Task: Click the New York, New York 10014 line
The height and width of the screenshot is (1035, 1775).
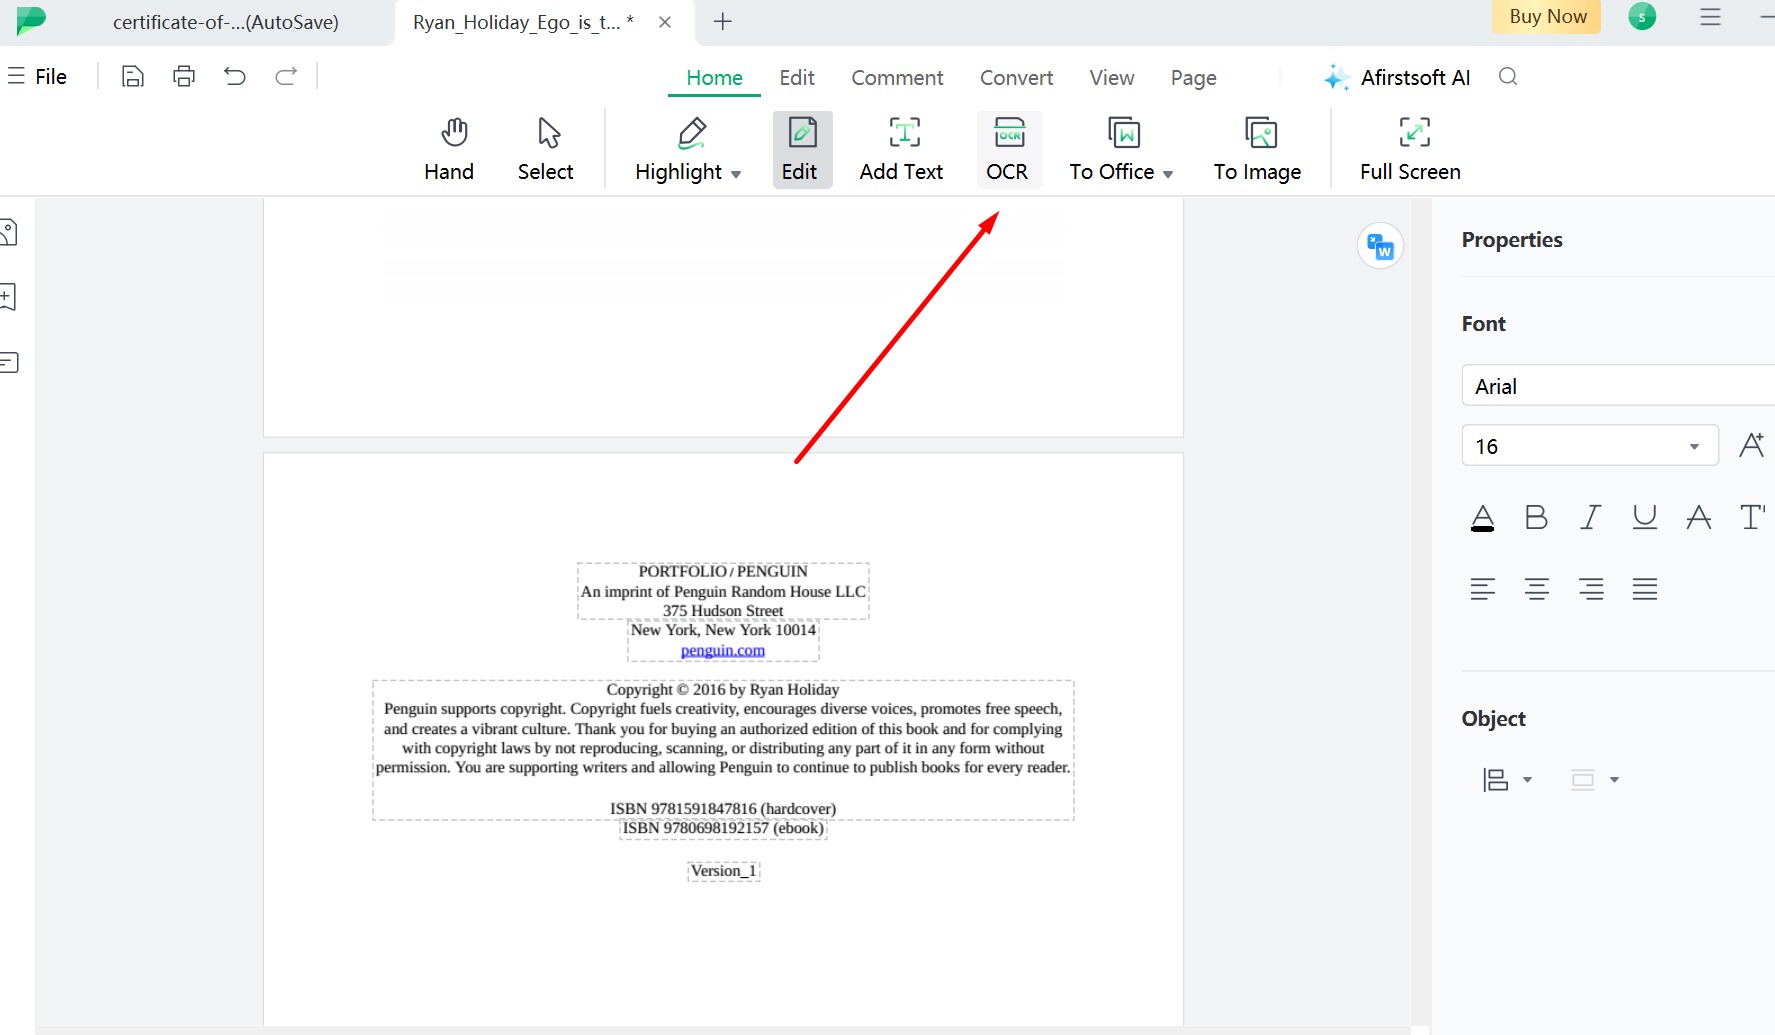Action: 723,630
